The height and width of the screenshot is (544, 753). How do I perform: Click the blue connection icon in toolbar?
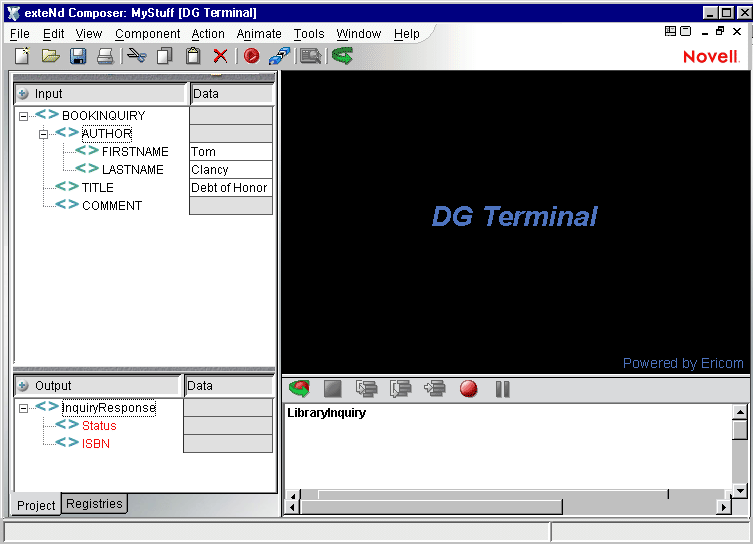coord(279,56)
